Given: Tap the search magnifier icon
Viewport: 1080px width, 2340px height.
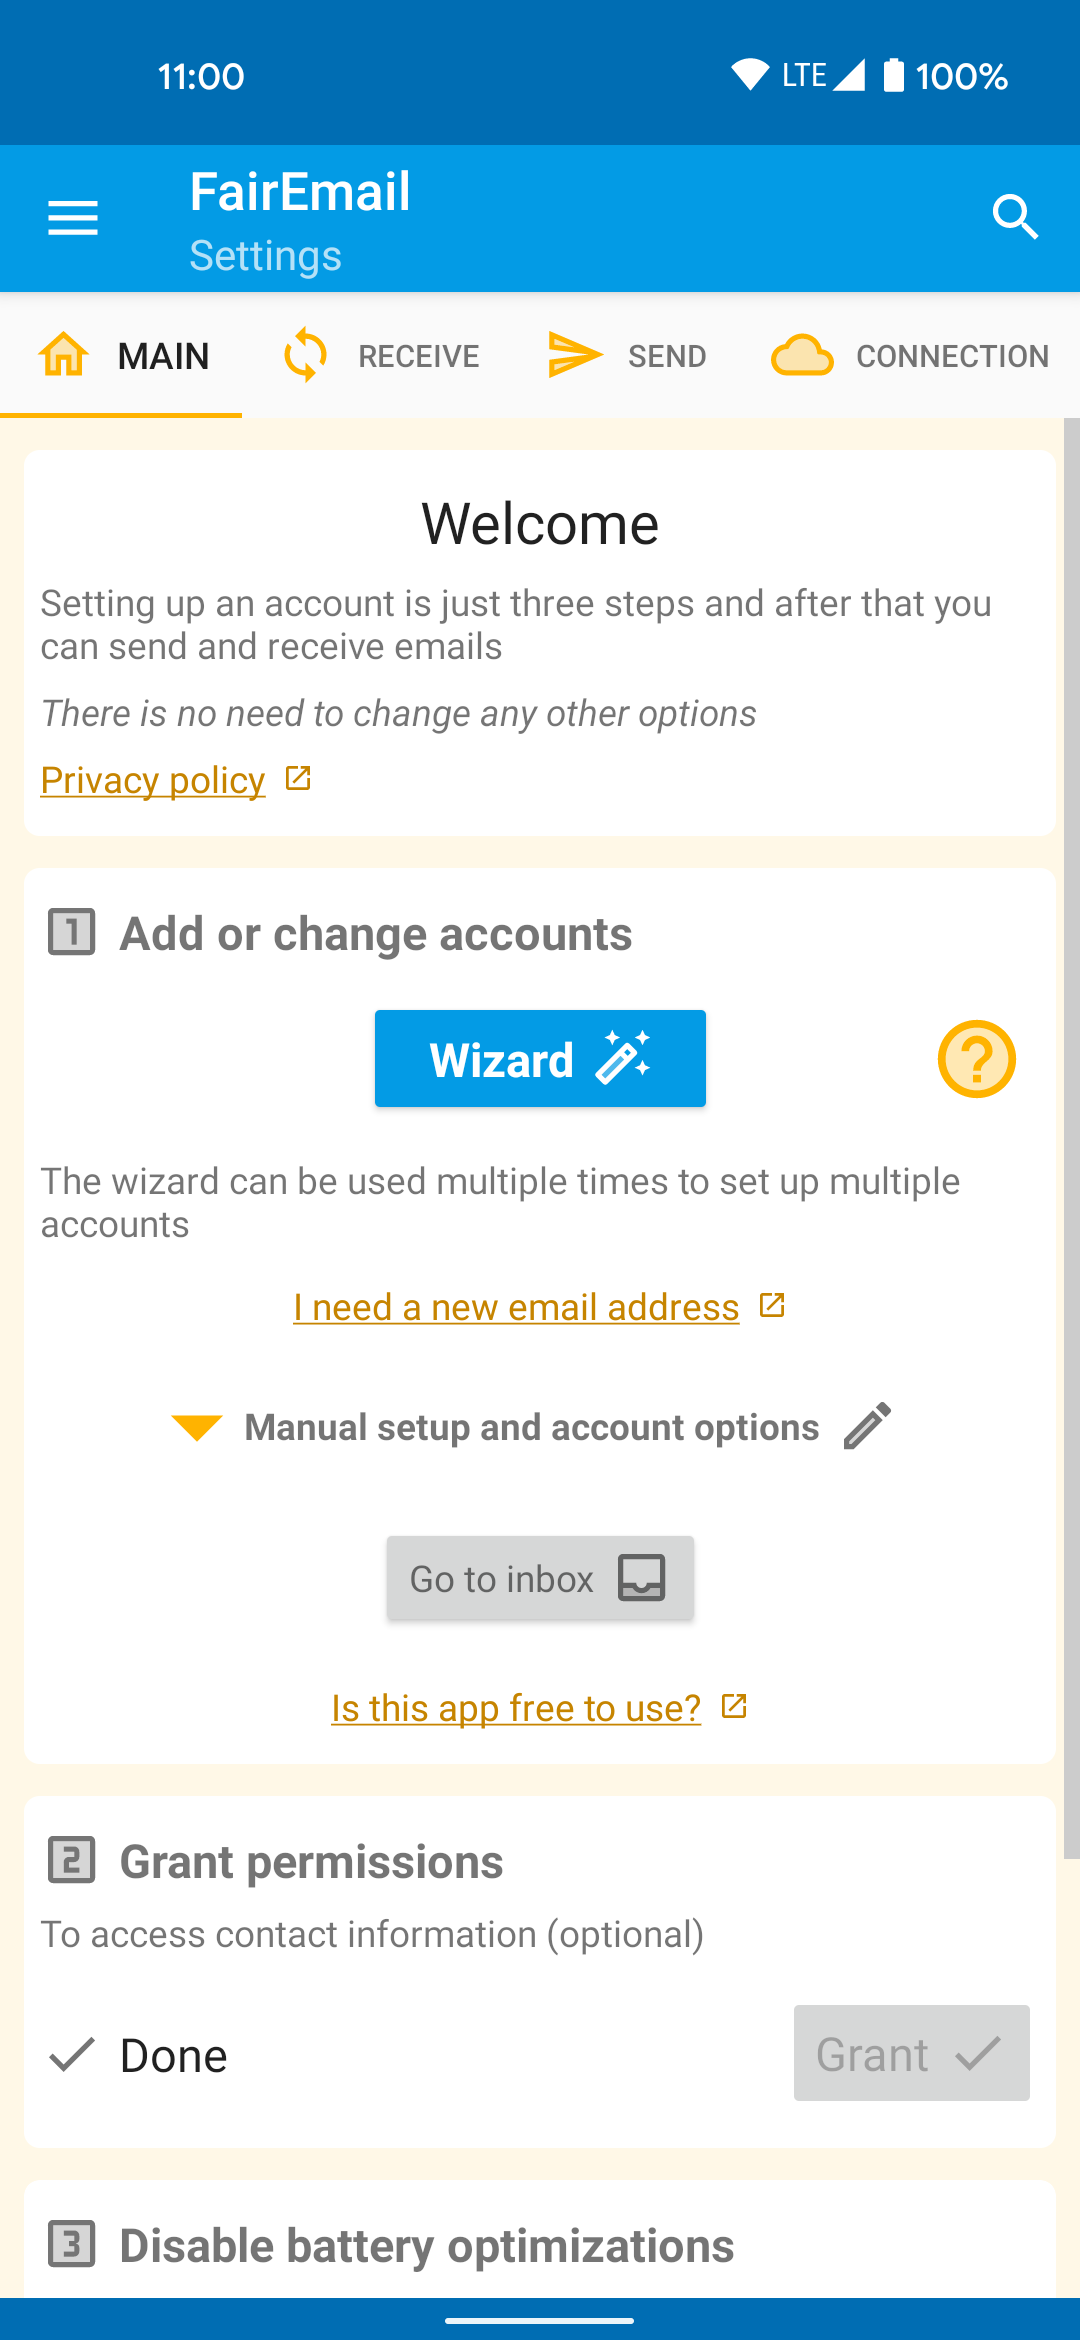Looking at the screenshot, I should [1015, 218].
